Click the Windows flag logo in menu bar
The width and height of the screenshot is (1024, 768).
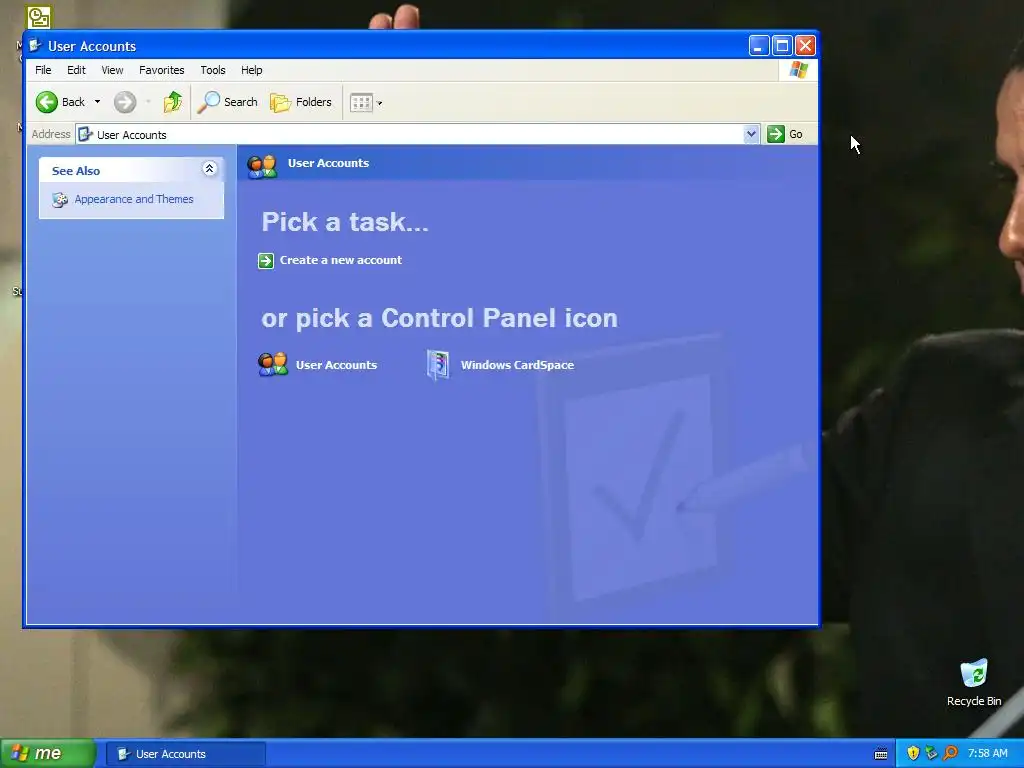coord(798,70)
